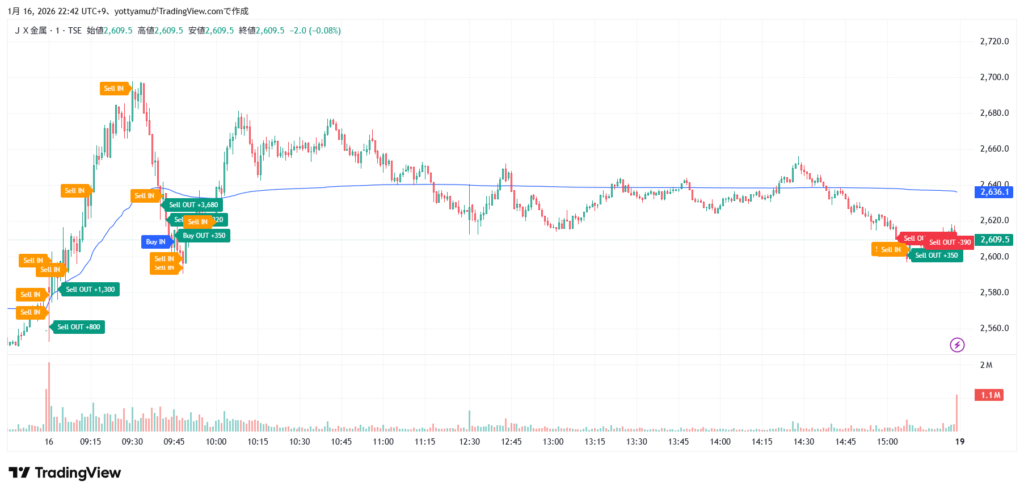The width and height of the screenshot is (1024, 494).
Task: Click the 15:00 time axis label
Action: click(887, 441)
